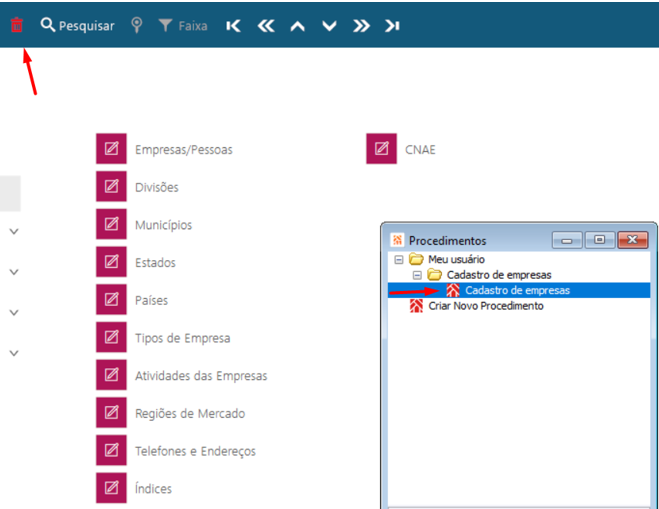This screenshot has height=509, width=659.
Task: Click the Municípios label
Action: tap(163, 225)
